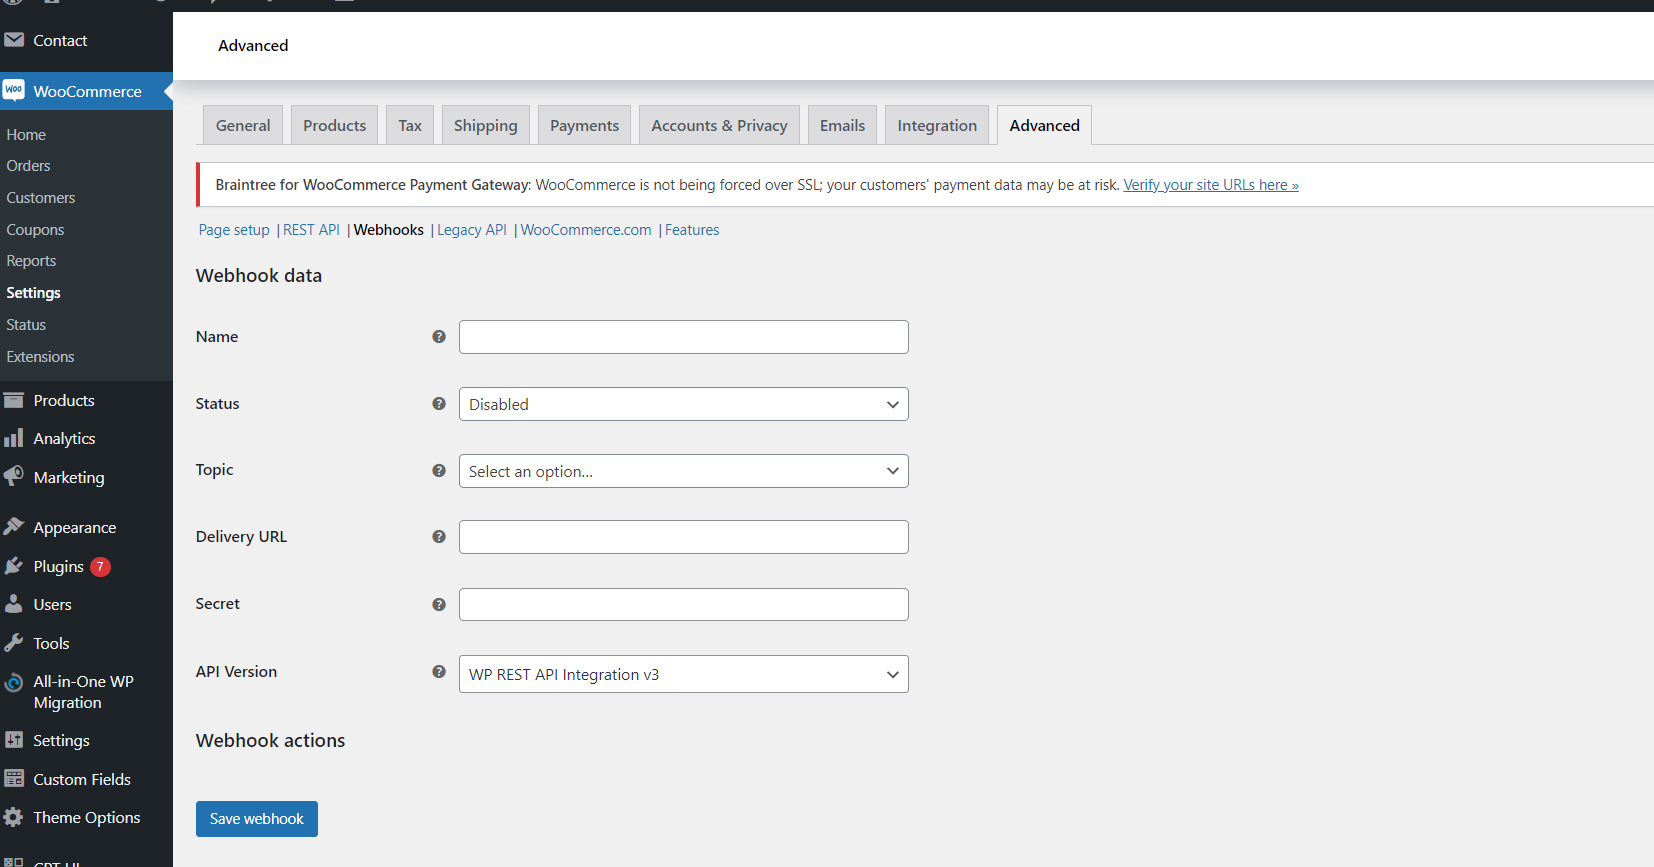Click the Plugins update count badge
This screenshot has width=1654, height=867.
click(x=100, y=567)
